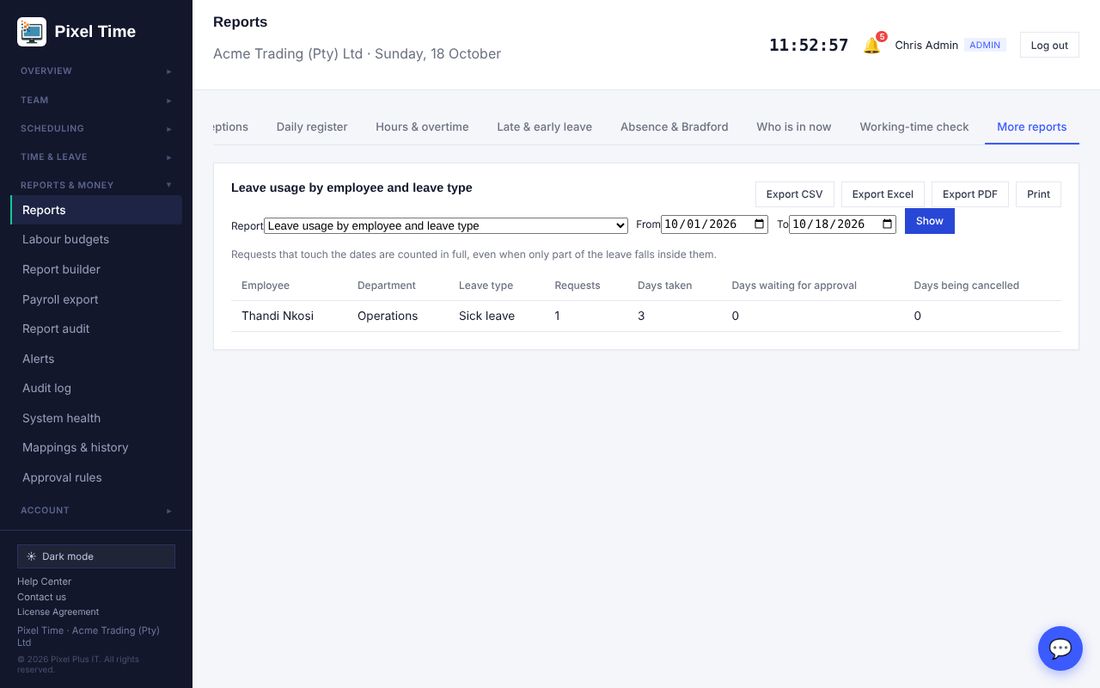
Task: Switch to the Working-time check tab
Action: 914,127
